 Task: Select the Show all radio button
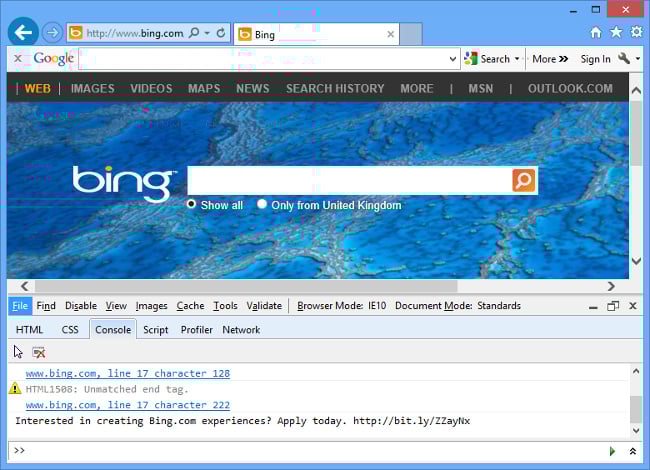pos(191,204)
